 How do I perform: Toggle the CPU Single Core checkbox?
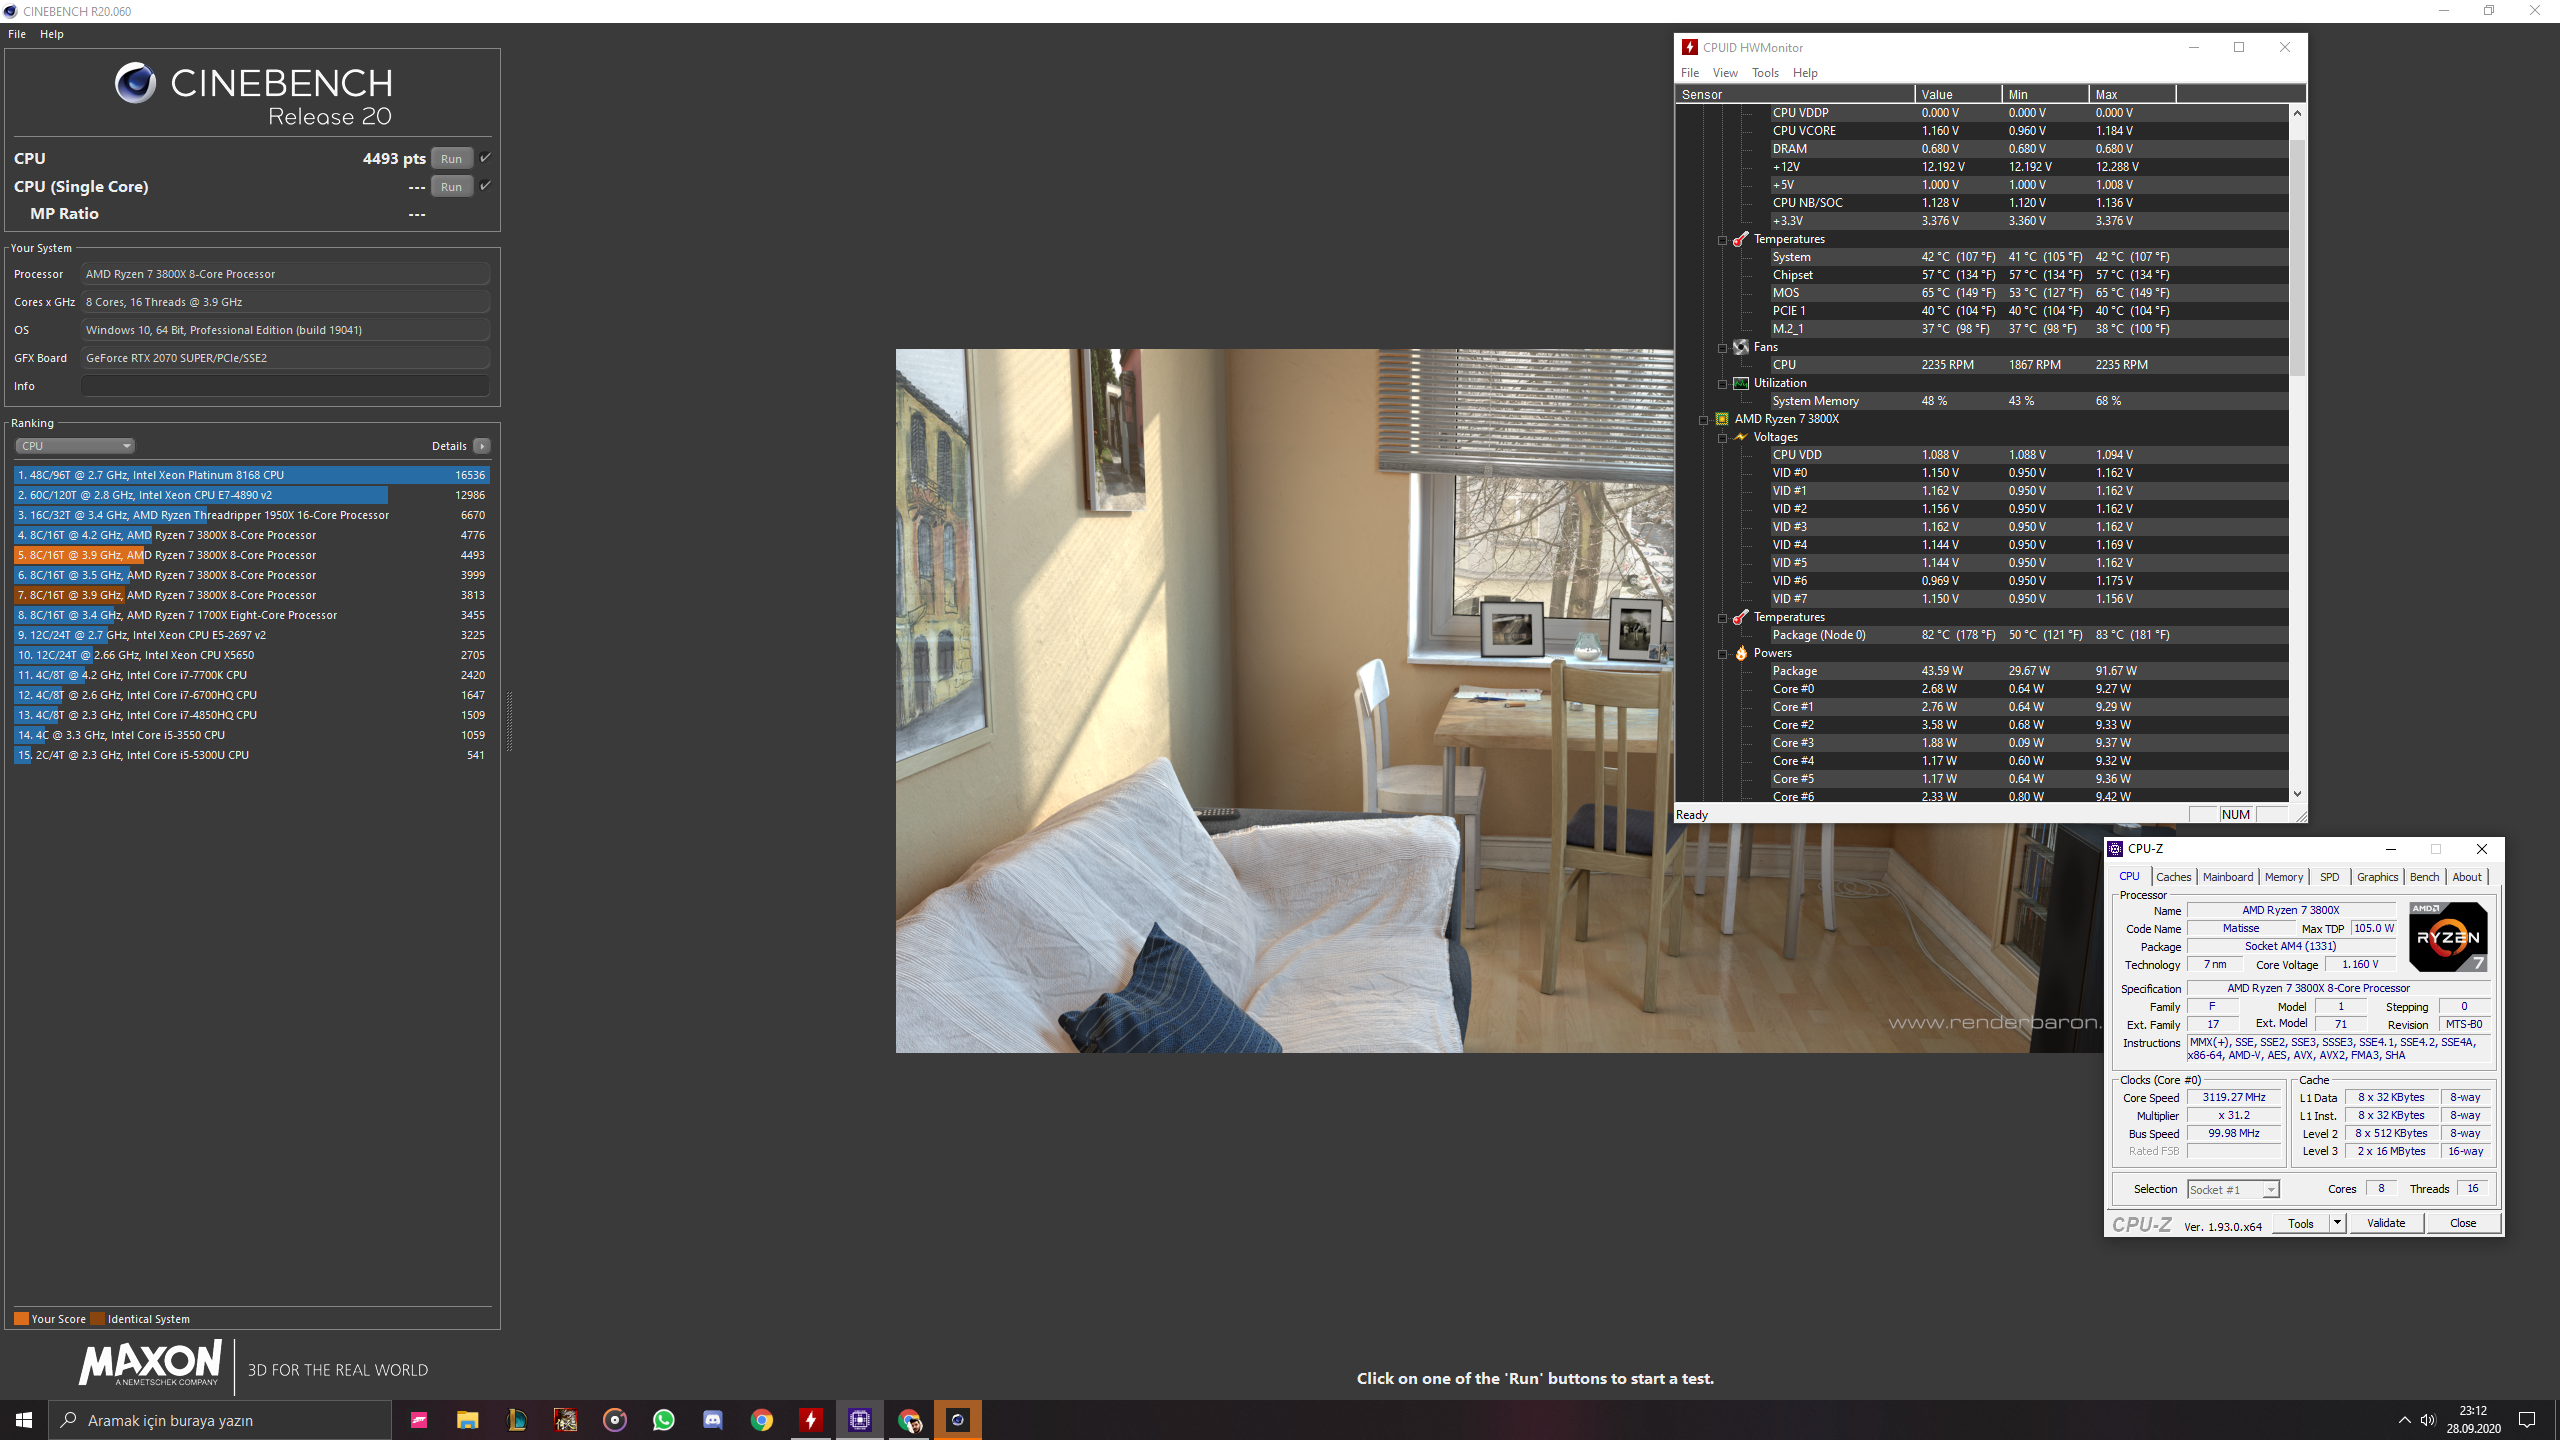pos(485,186)
